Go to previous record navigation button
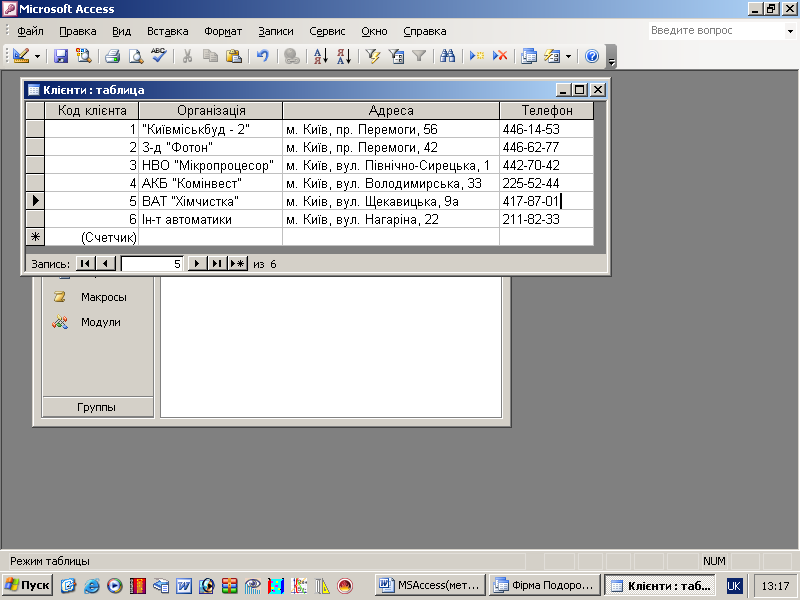 coord(106,263)
